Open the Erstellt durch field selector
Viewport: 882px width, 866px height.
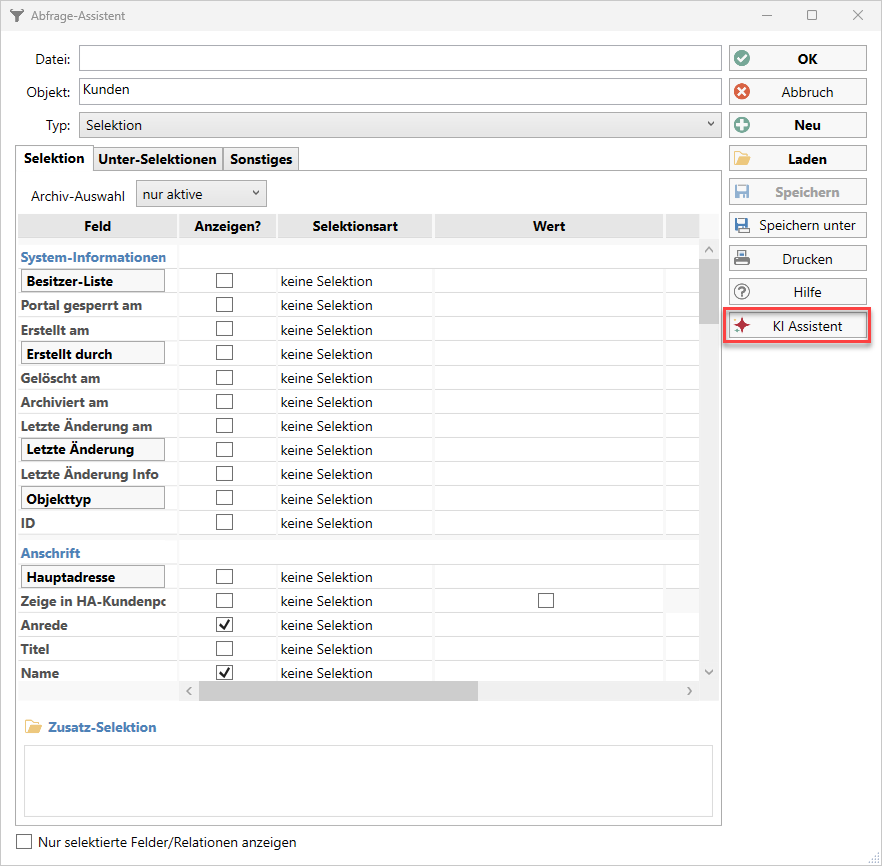[93, 354]
